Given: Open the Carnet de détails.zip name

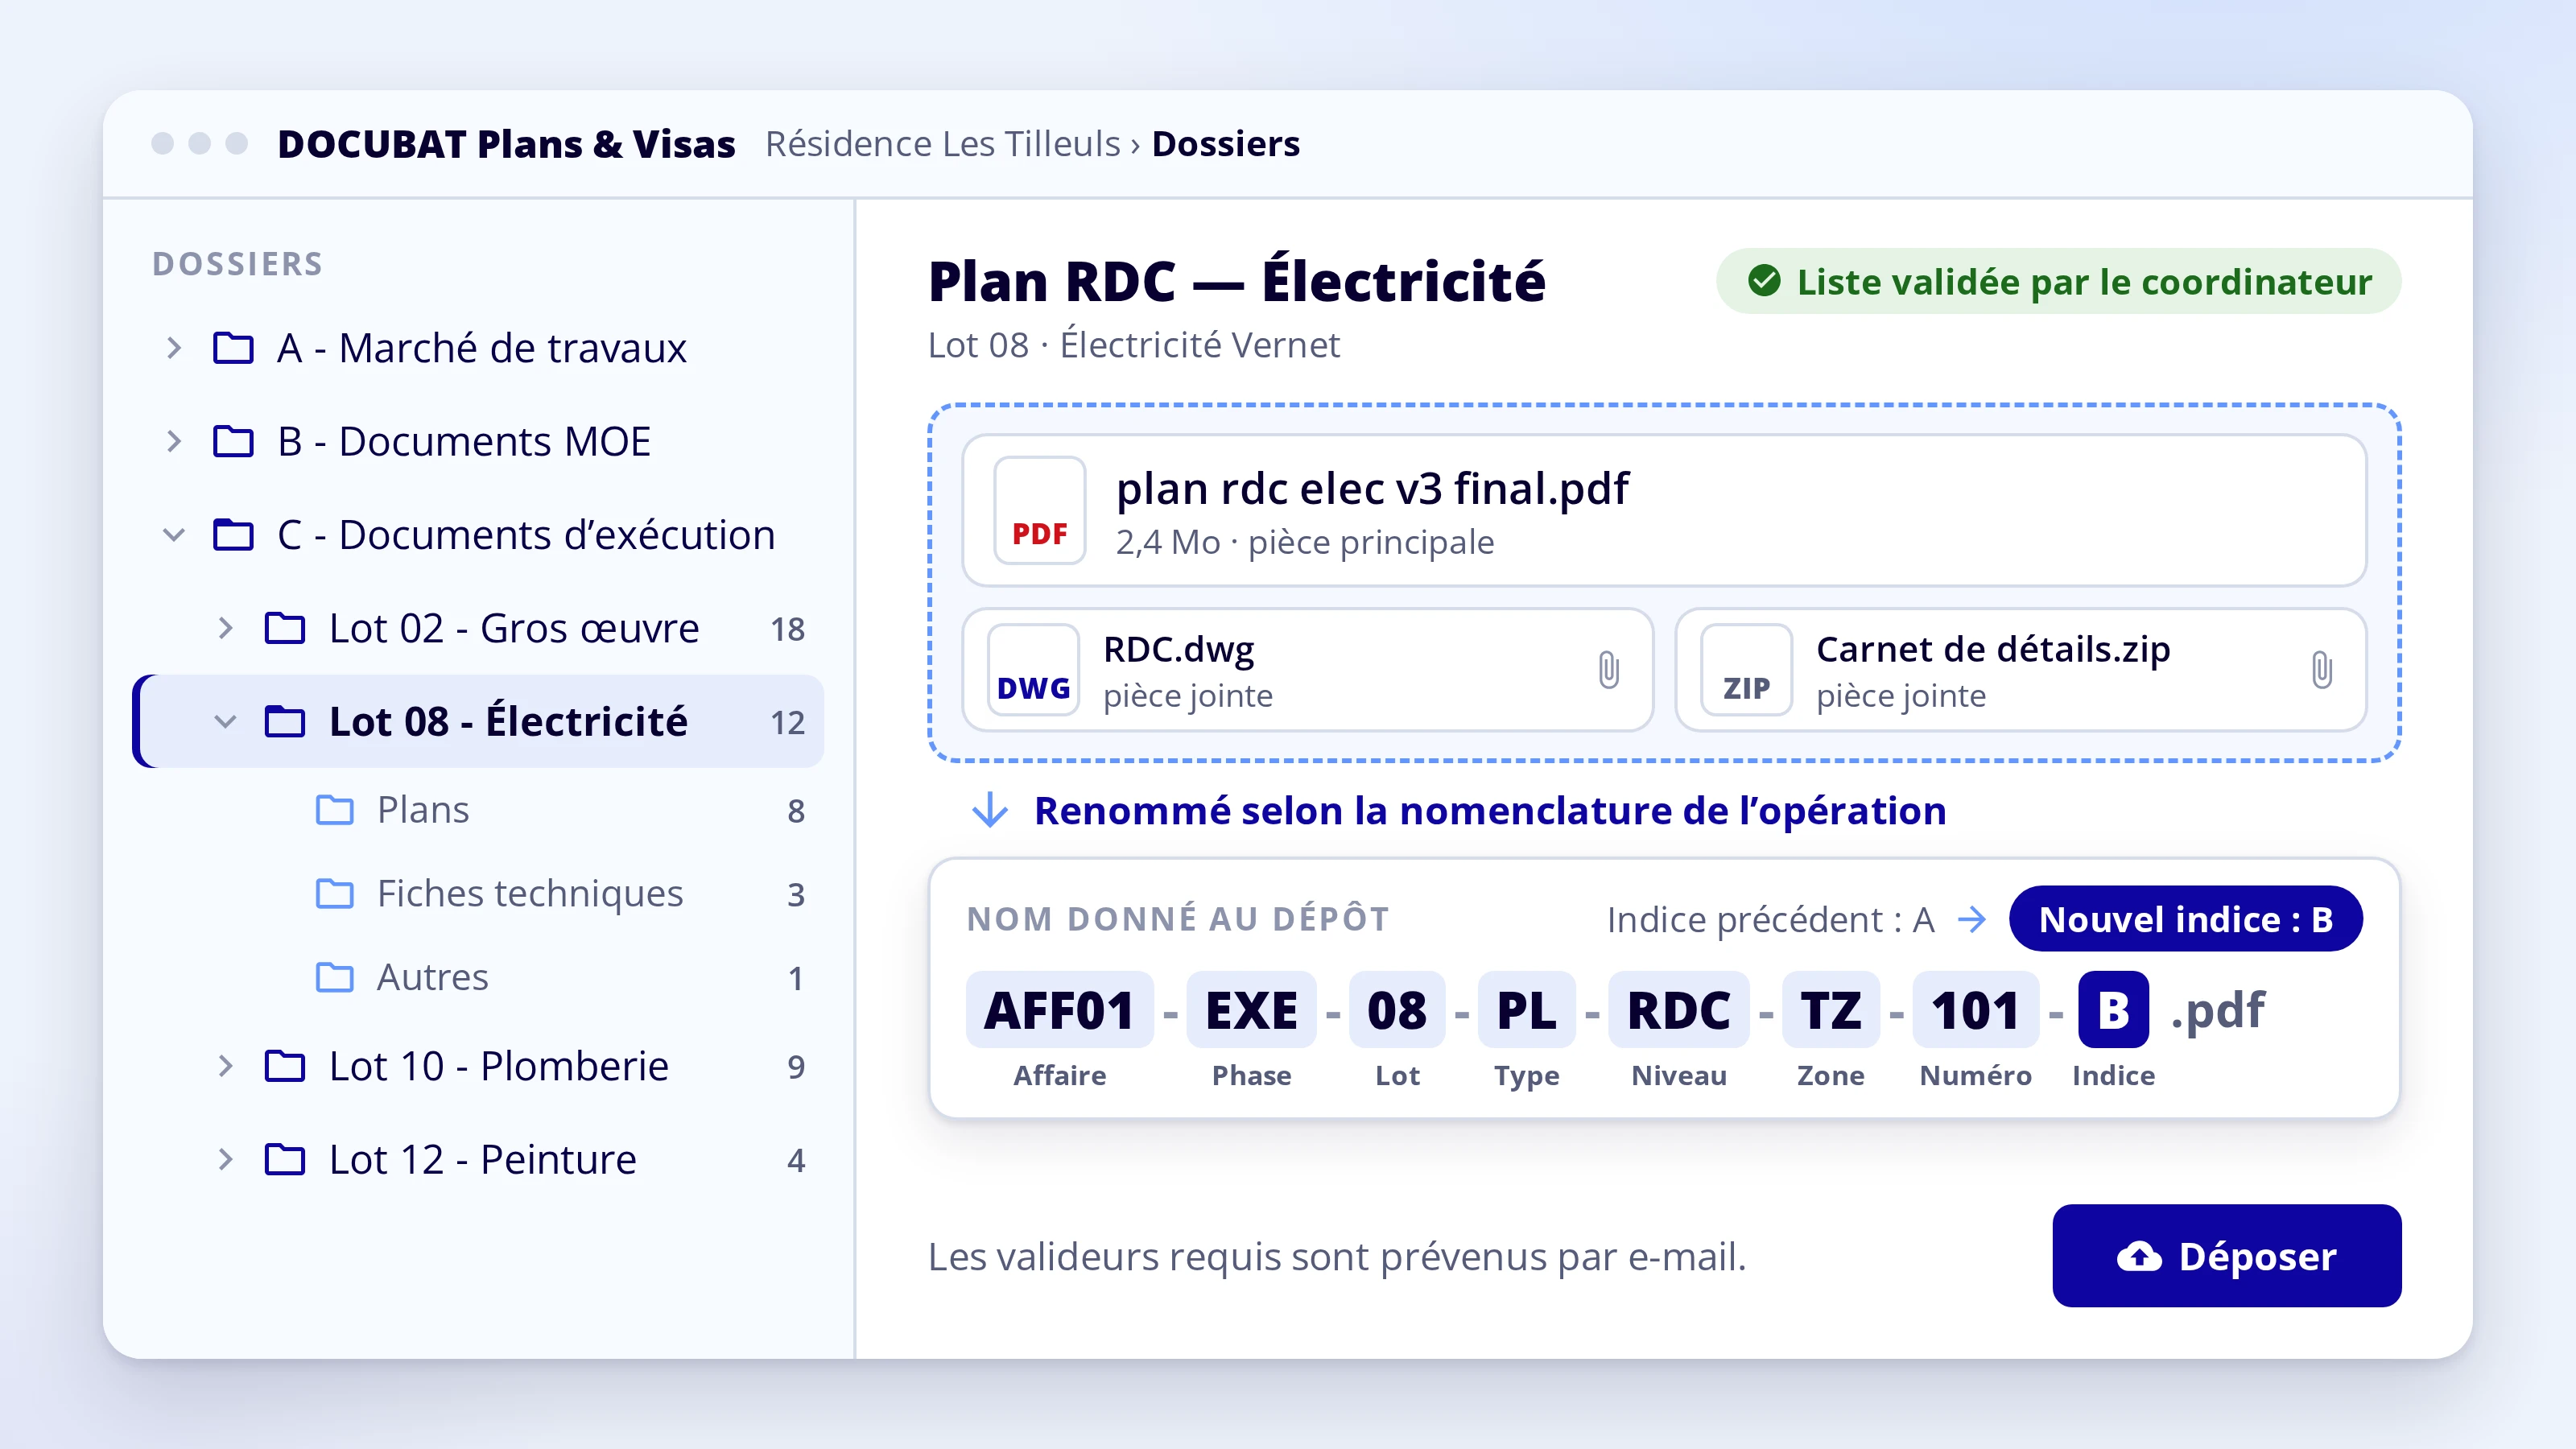Looking at the screenshot, I should pyautogui.click(x=1993, y=649).
